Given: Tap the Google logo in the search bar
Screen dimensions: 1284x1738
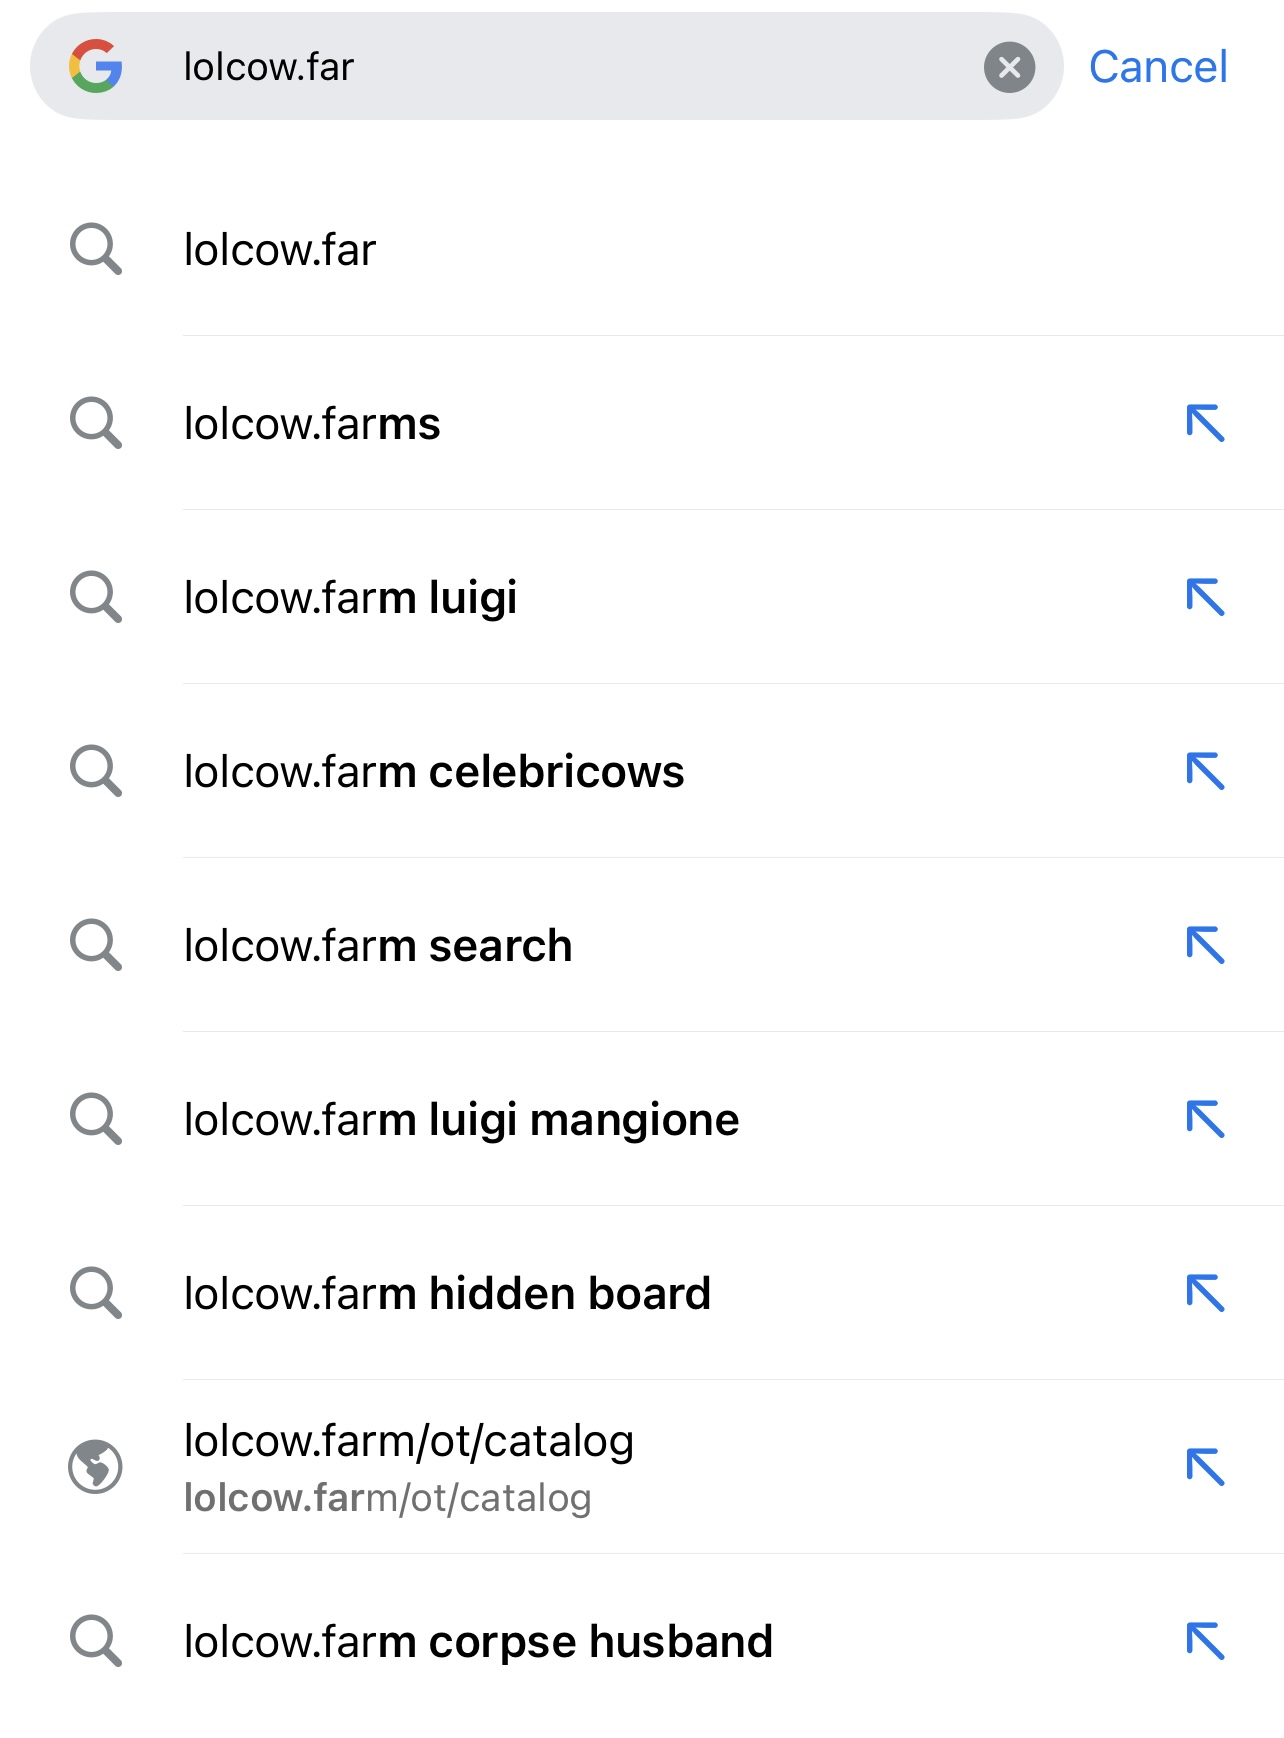Looking at the screenshot, I should [96, 67].
